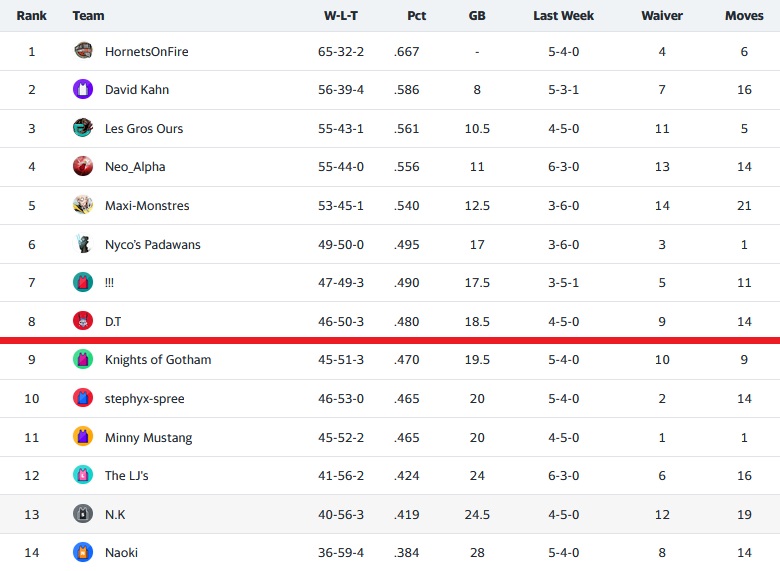Click the GB column header

tap(477, 16)
